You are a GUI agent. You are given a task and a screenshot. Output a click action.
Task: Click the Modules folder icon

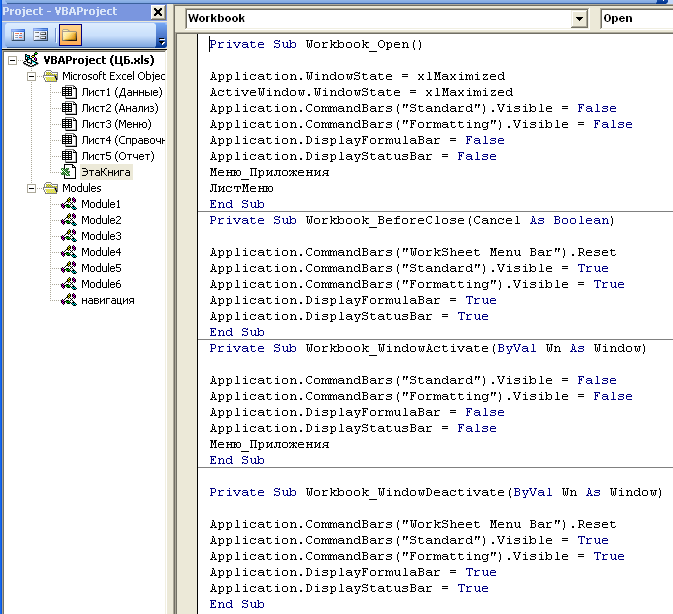click(51, 188)
